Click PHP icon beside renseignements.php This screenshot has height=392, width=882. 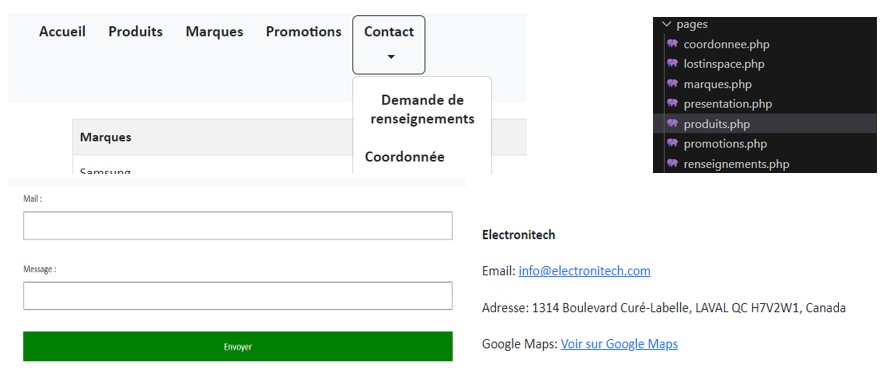(x=672, y=164)
